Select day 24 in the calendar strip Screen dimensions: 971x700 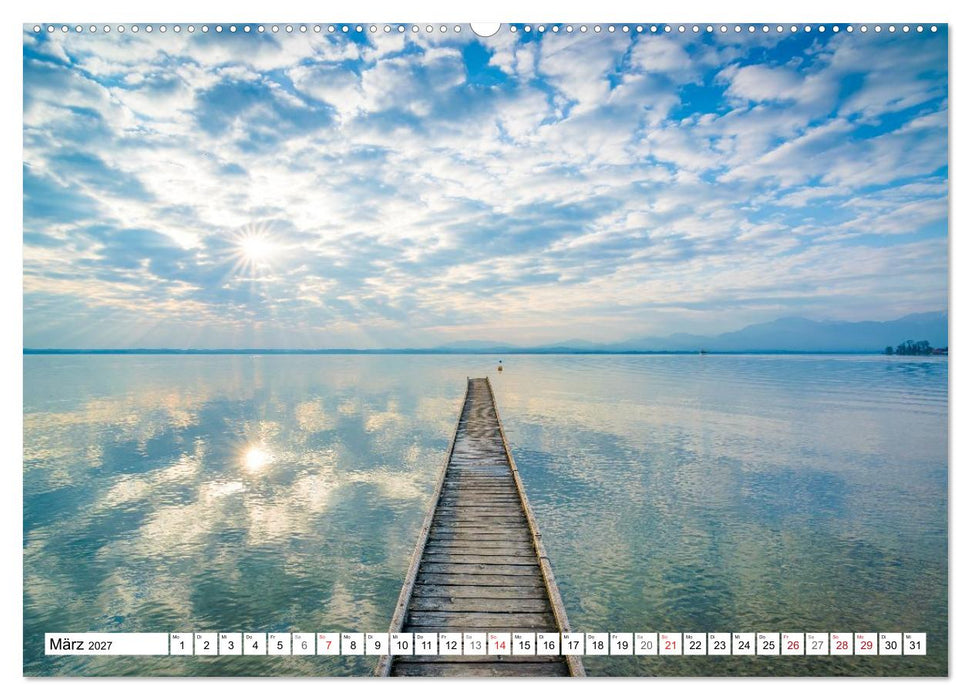[744, 644]
